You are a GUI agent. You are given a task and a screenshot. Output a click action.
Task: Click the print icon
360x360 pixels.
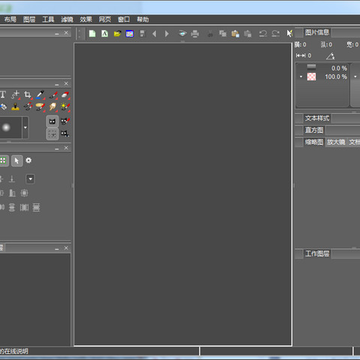click(195, 33)
